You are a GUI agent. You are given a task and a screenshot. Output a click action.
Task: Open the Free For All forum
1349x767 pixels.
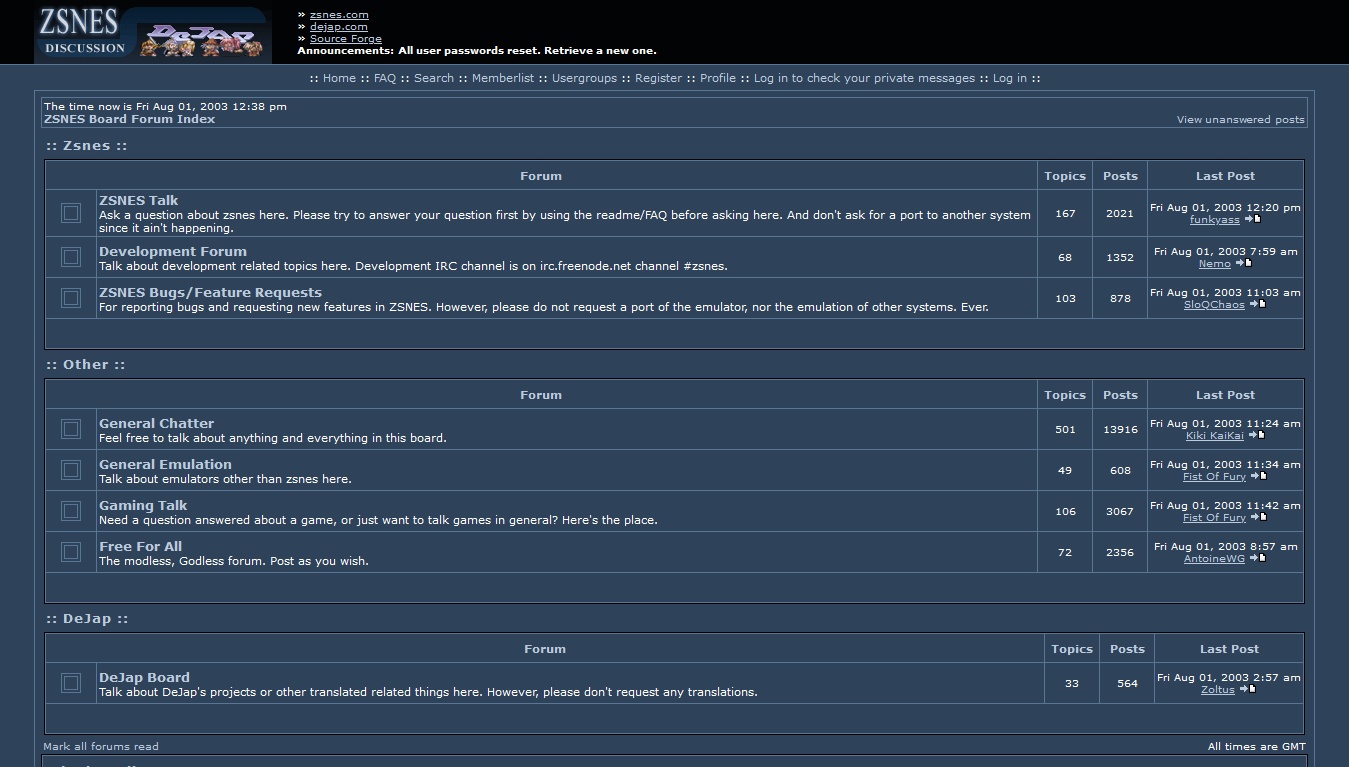[140, 547]
